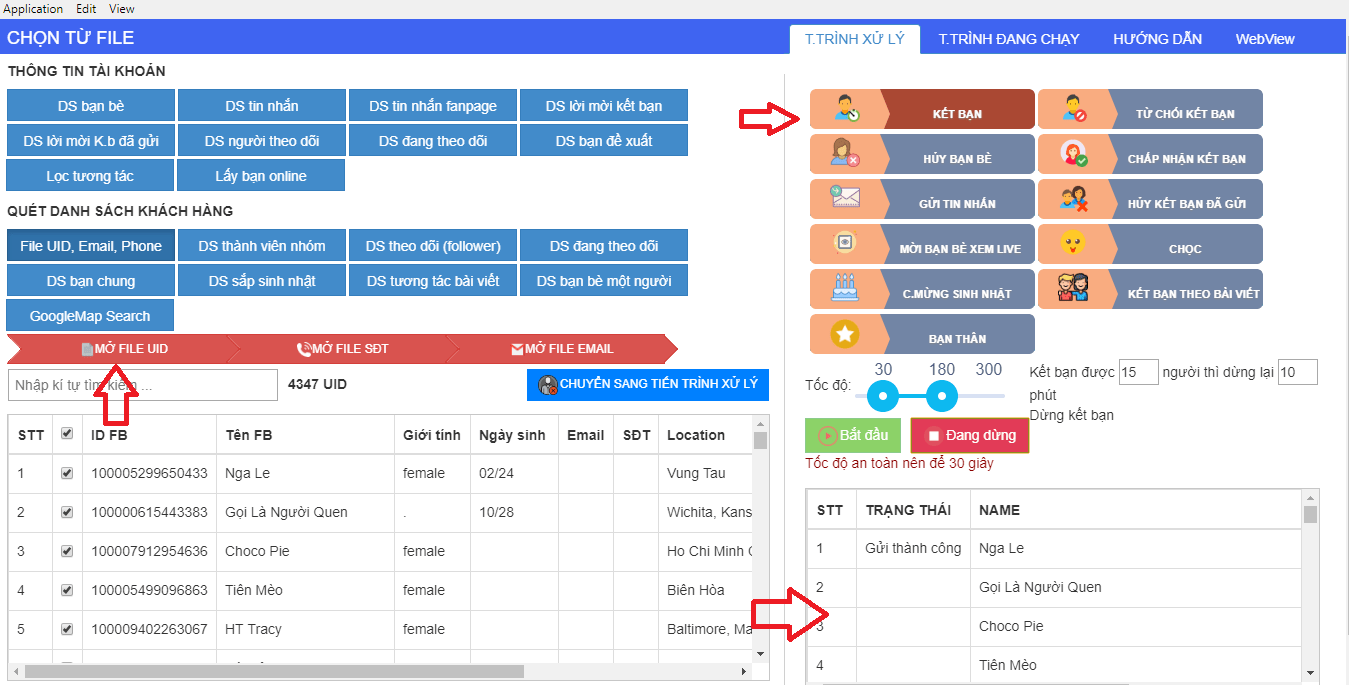The image size is (1349, 685).
Task: Select the Gửi Tin Nhắn envelope icon
Action: (845, 199)
